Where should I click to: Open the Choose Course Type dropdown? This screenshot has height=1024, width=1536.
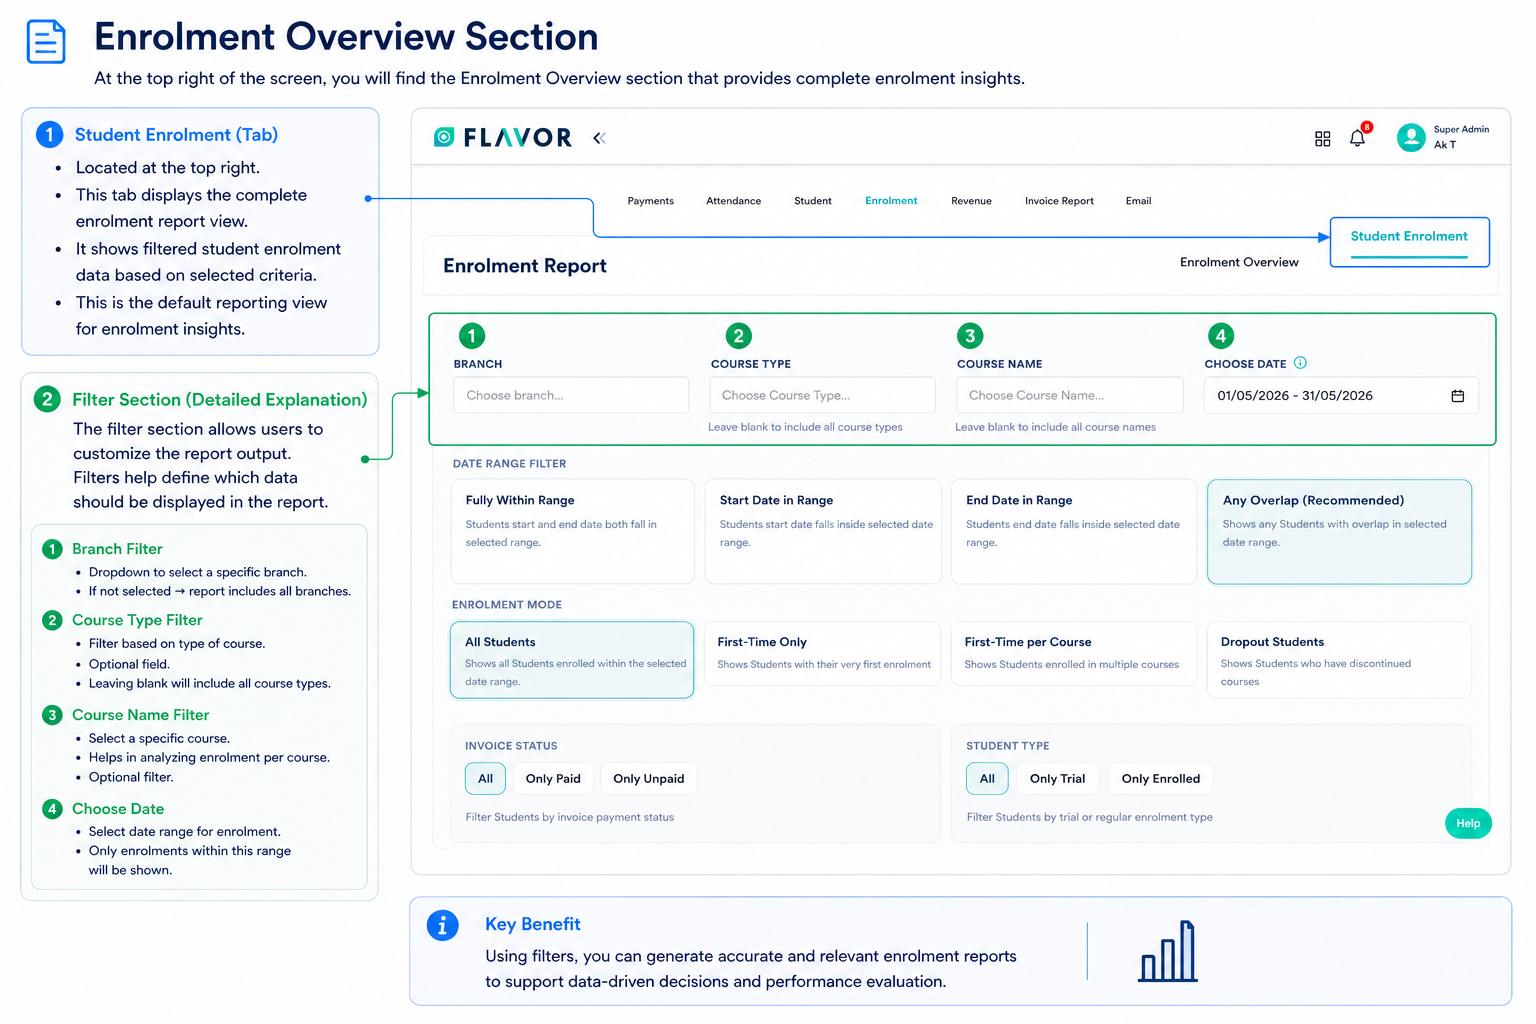click(822, 395)
